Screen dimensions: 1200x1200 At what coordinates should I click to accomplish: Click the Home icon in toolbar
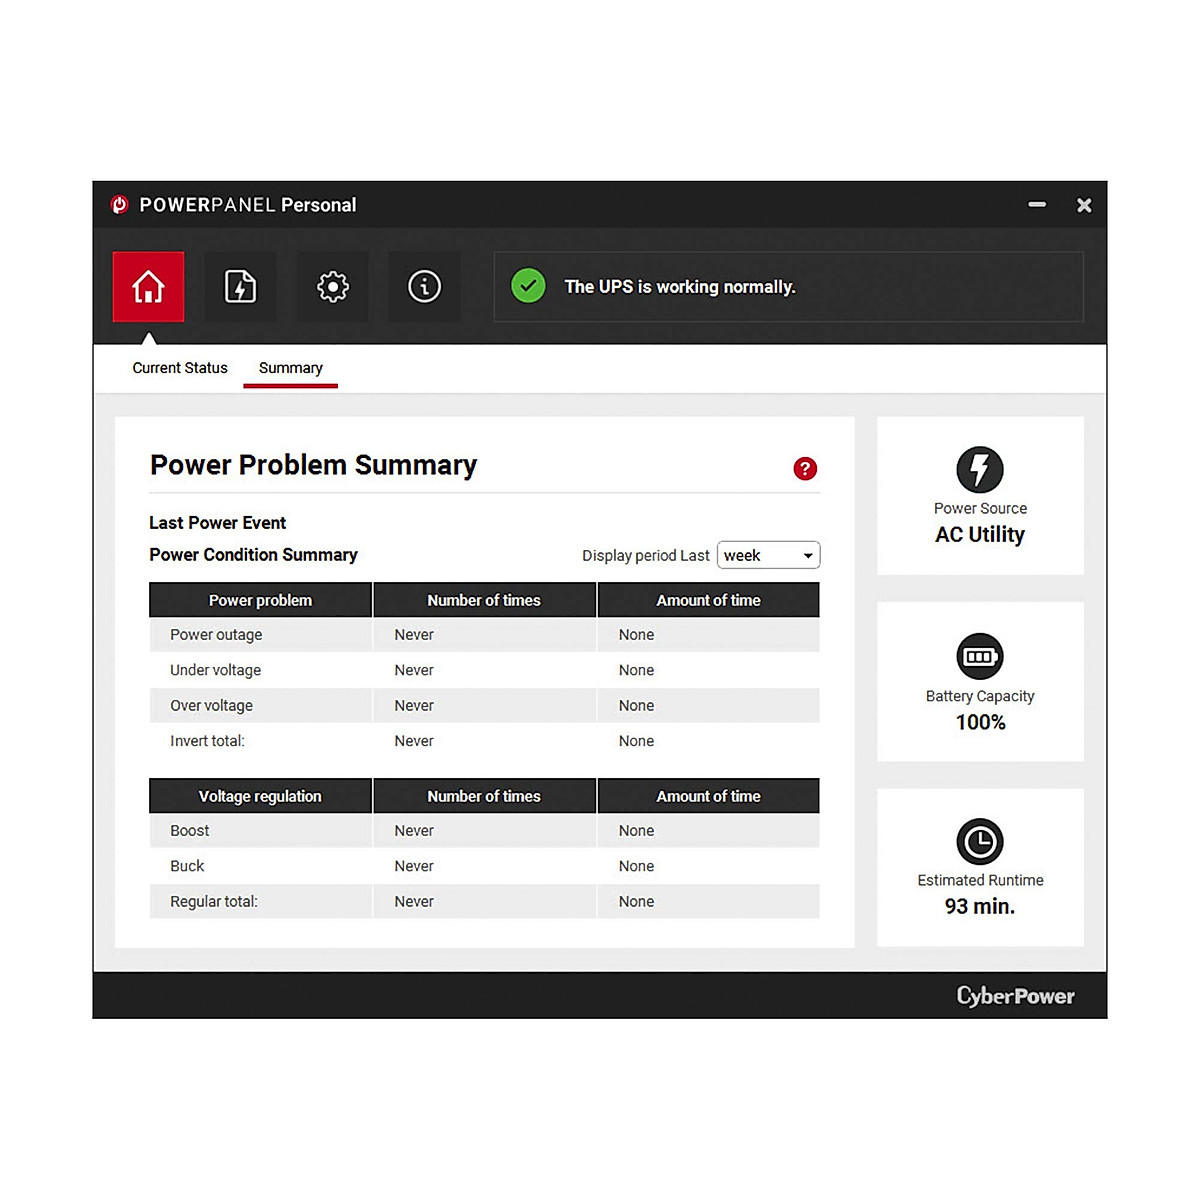(x=148, y=287)
